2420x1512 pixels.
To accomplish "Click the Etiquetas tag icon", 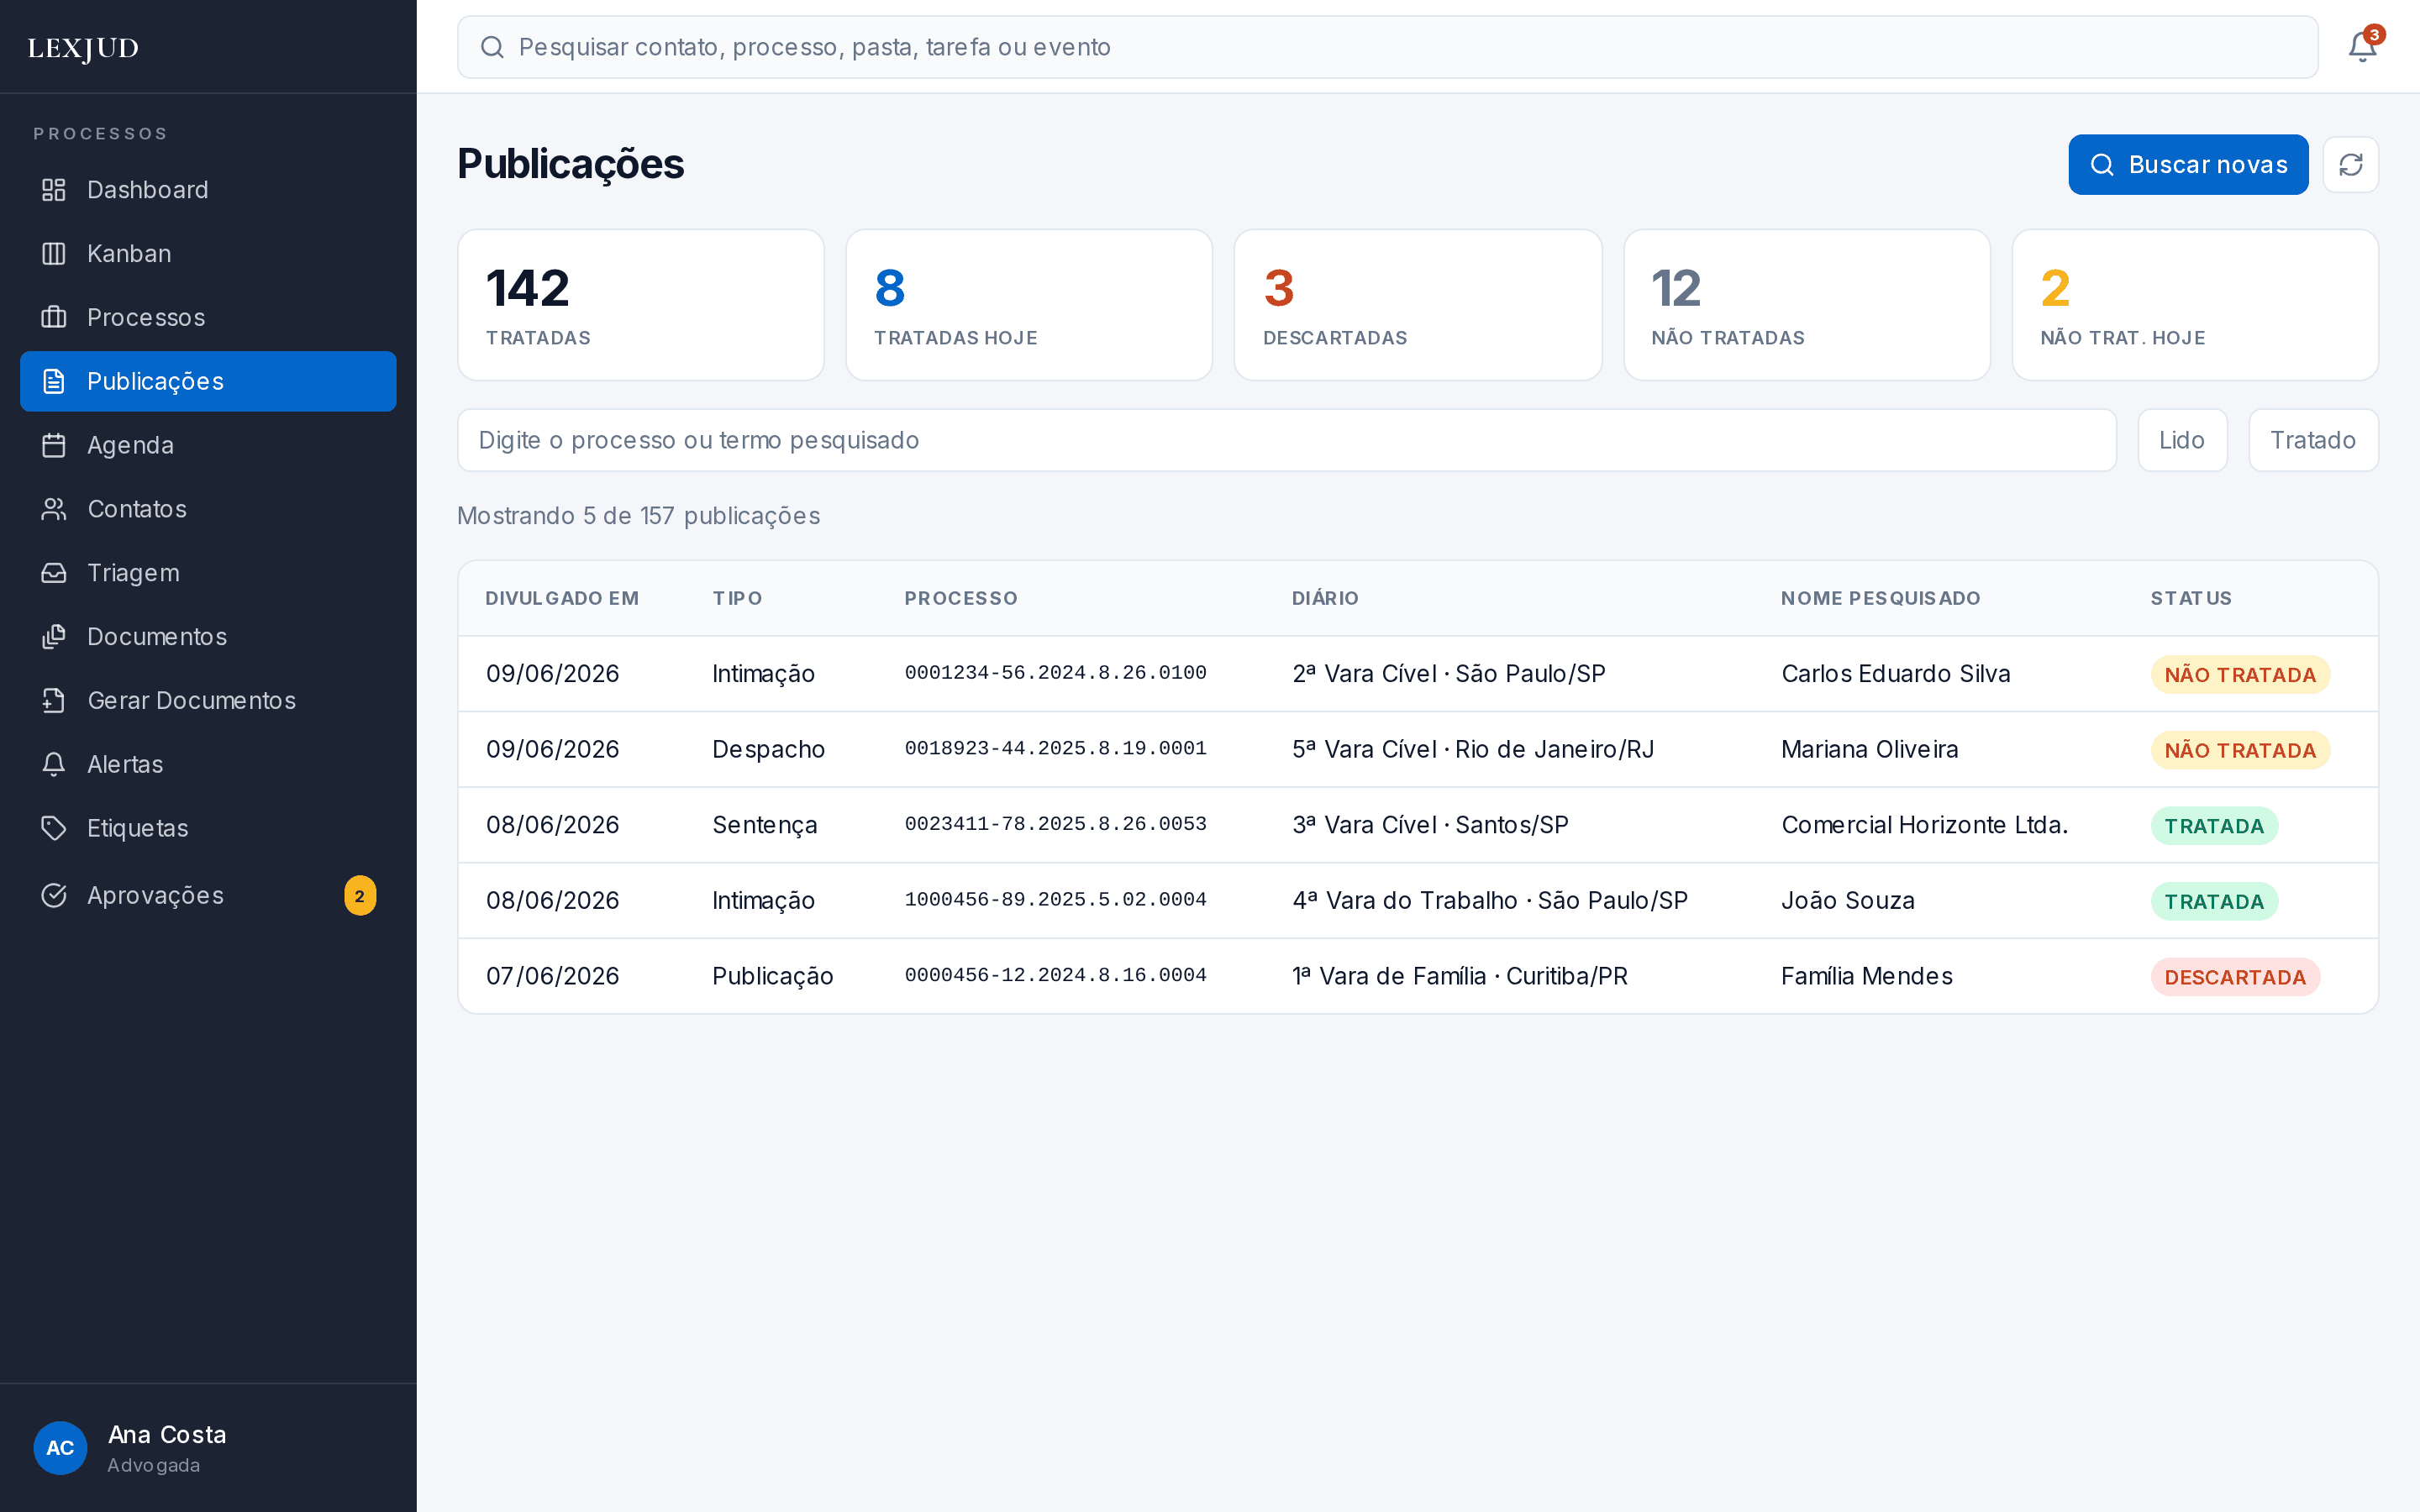I will [x=54, y=828].
